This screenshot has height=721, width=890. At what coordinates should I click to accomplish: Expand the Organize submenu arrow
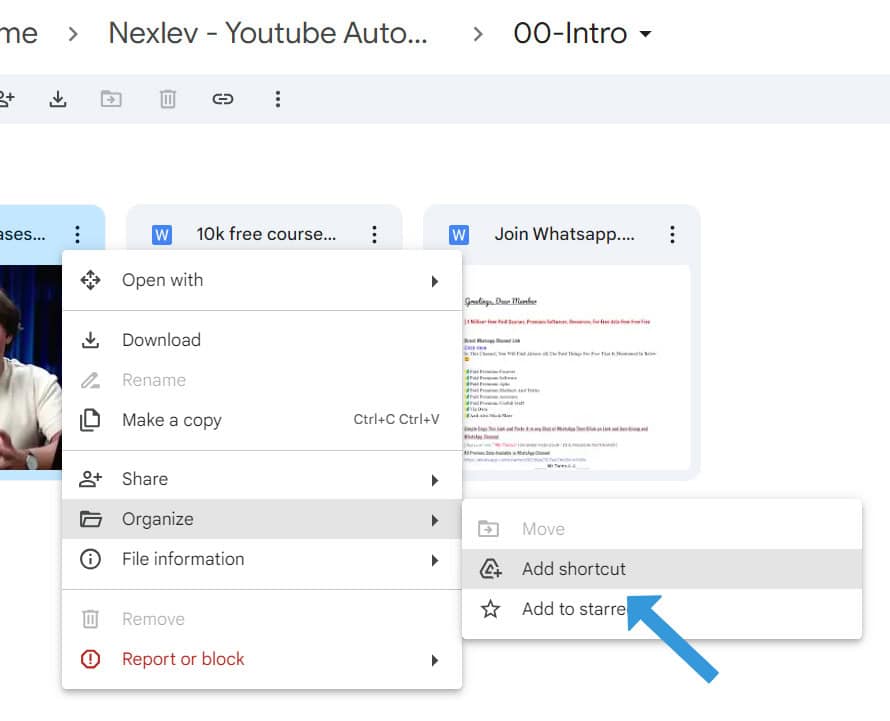coord(435,520)
